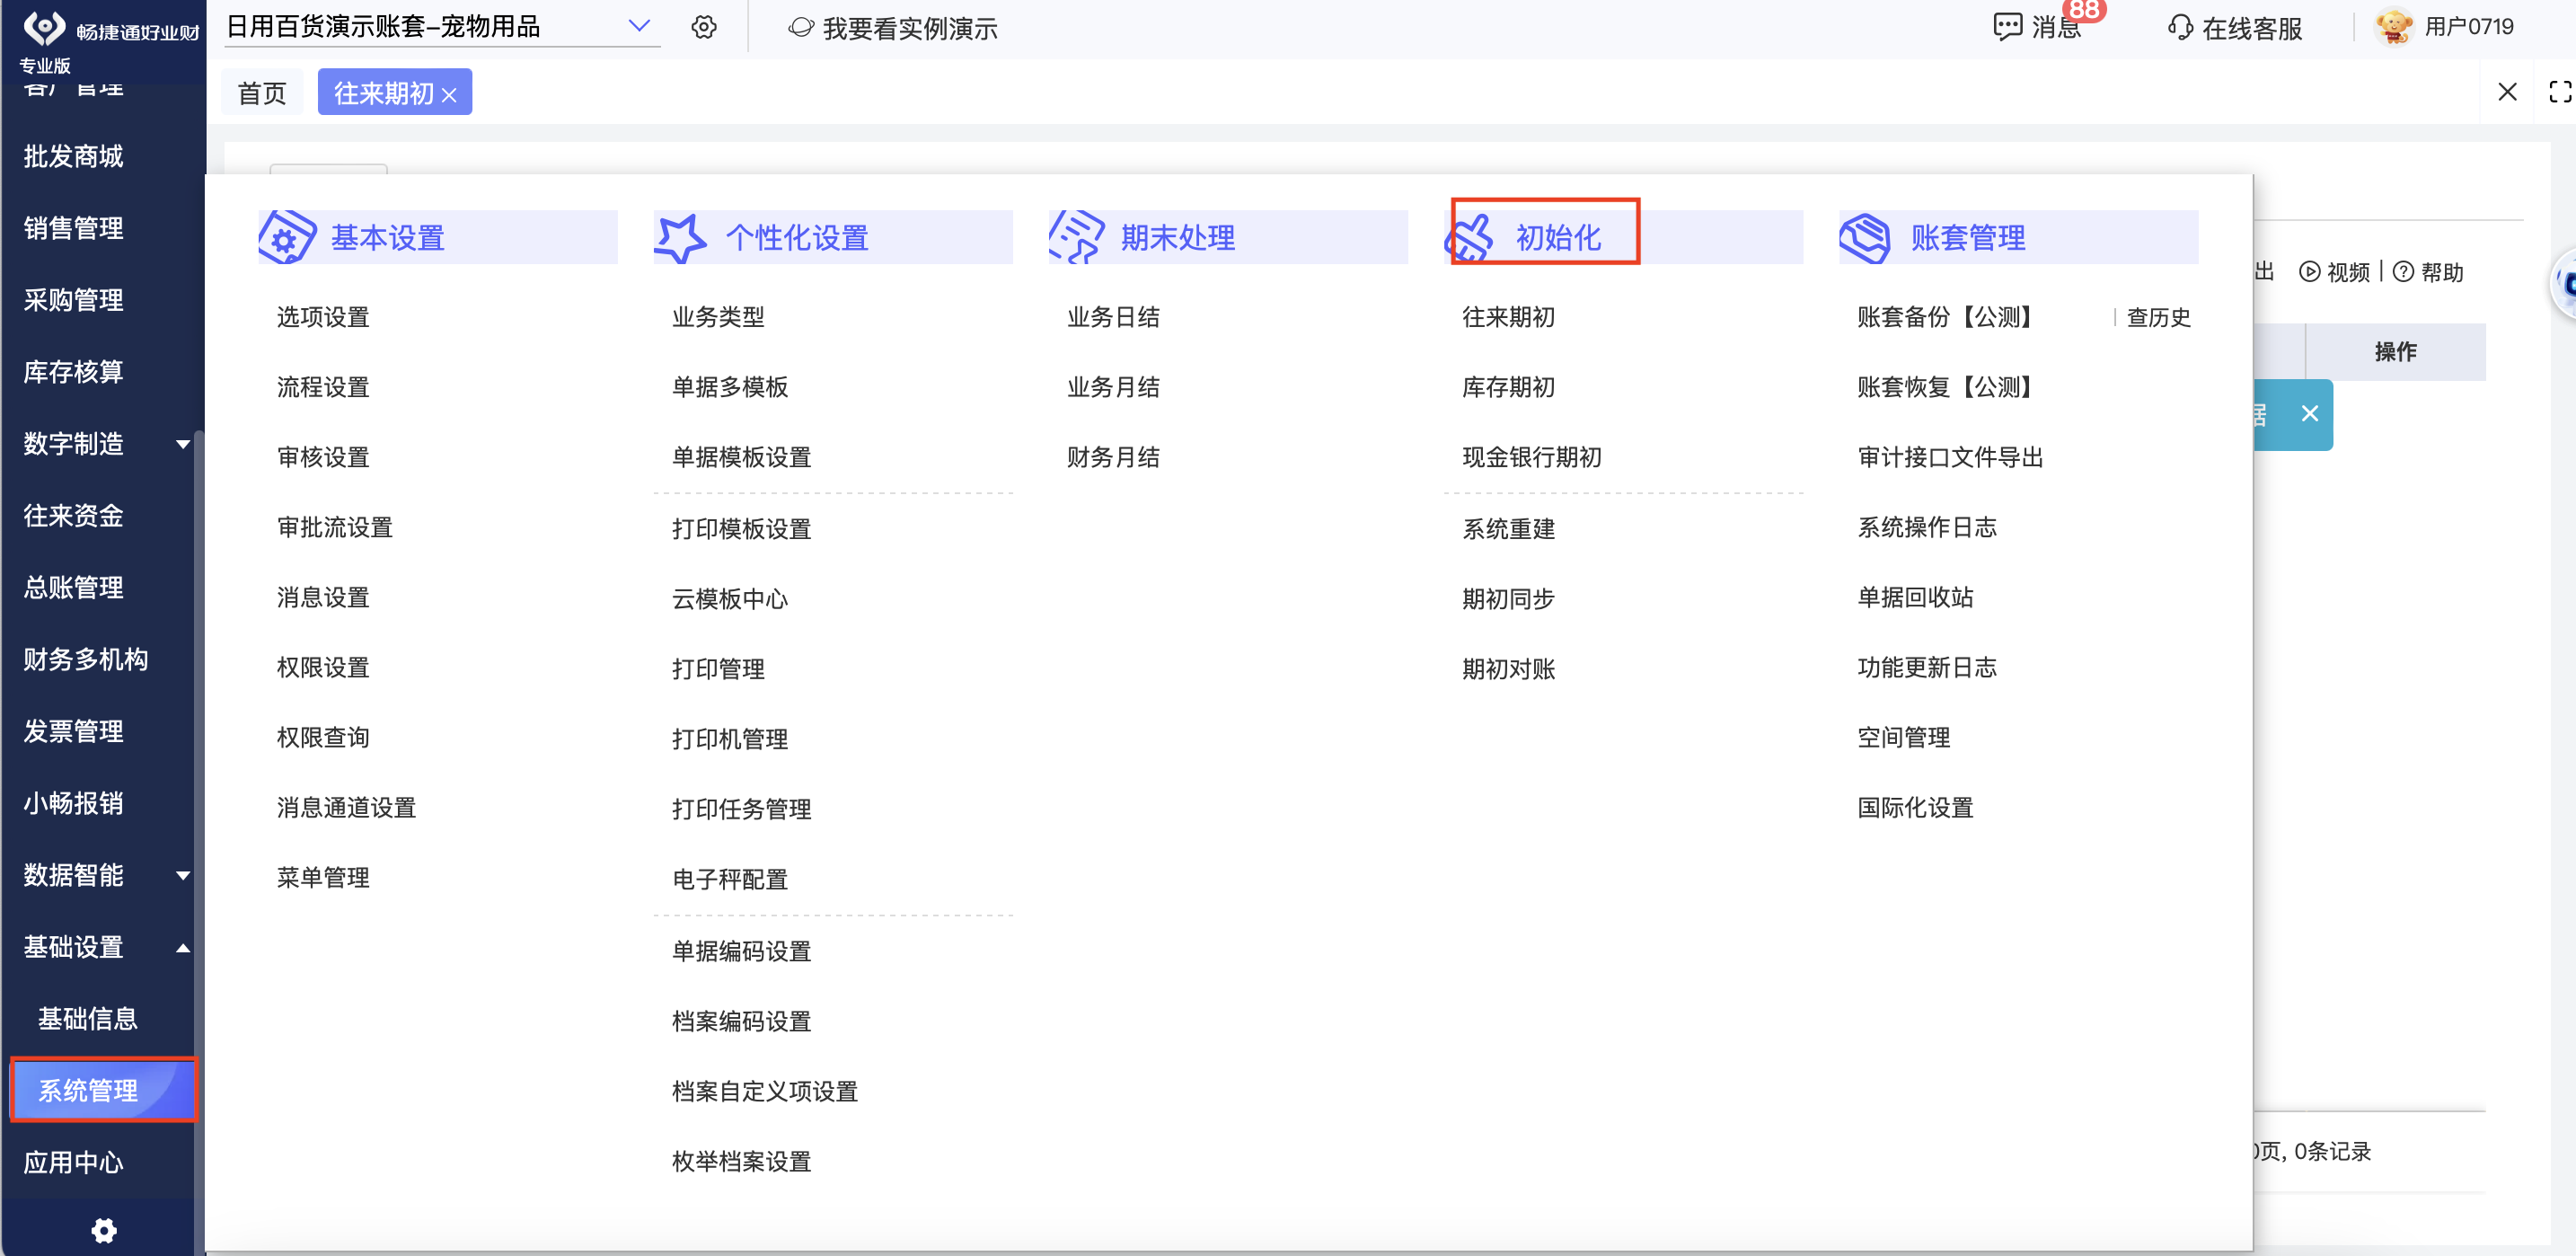Click the 基本设置 gear icon
Viewport: 2576px width, 1256px height.
(287, 237)
